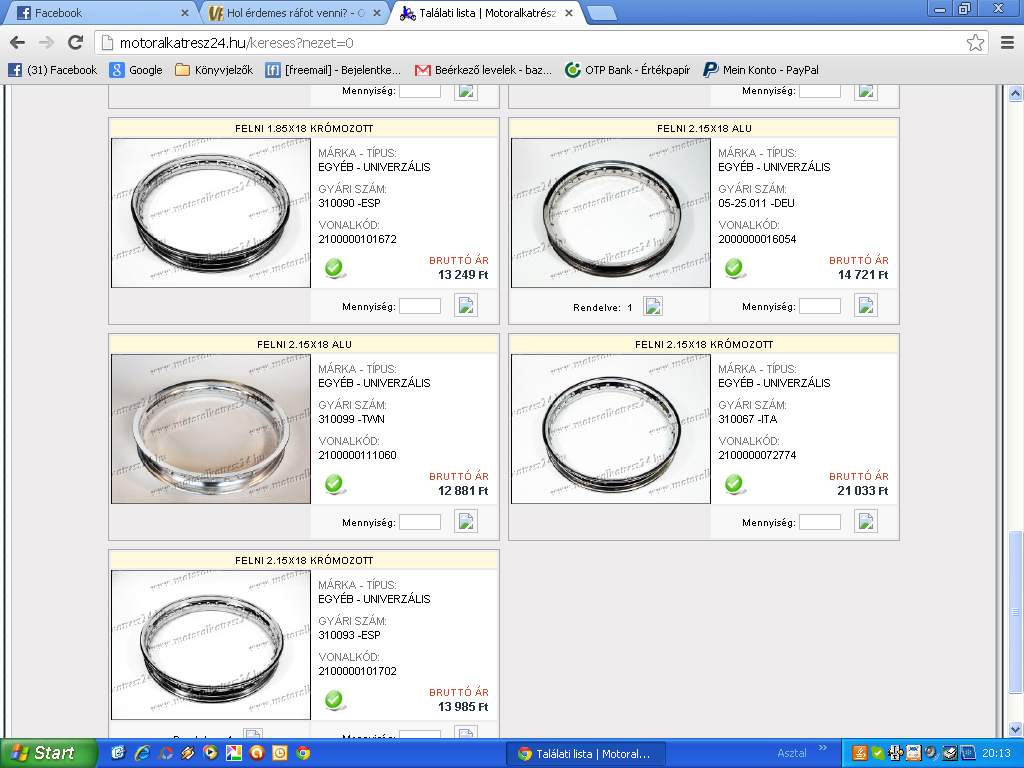Bookmark this page with the star icon

point(975,43)
